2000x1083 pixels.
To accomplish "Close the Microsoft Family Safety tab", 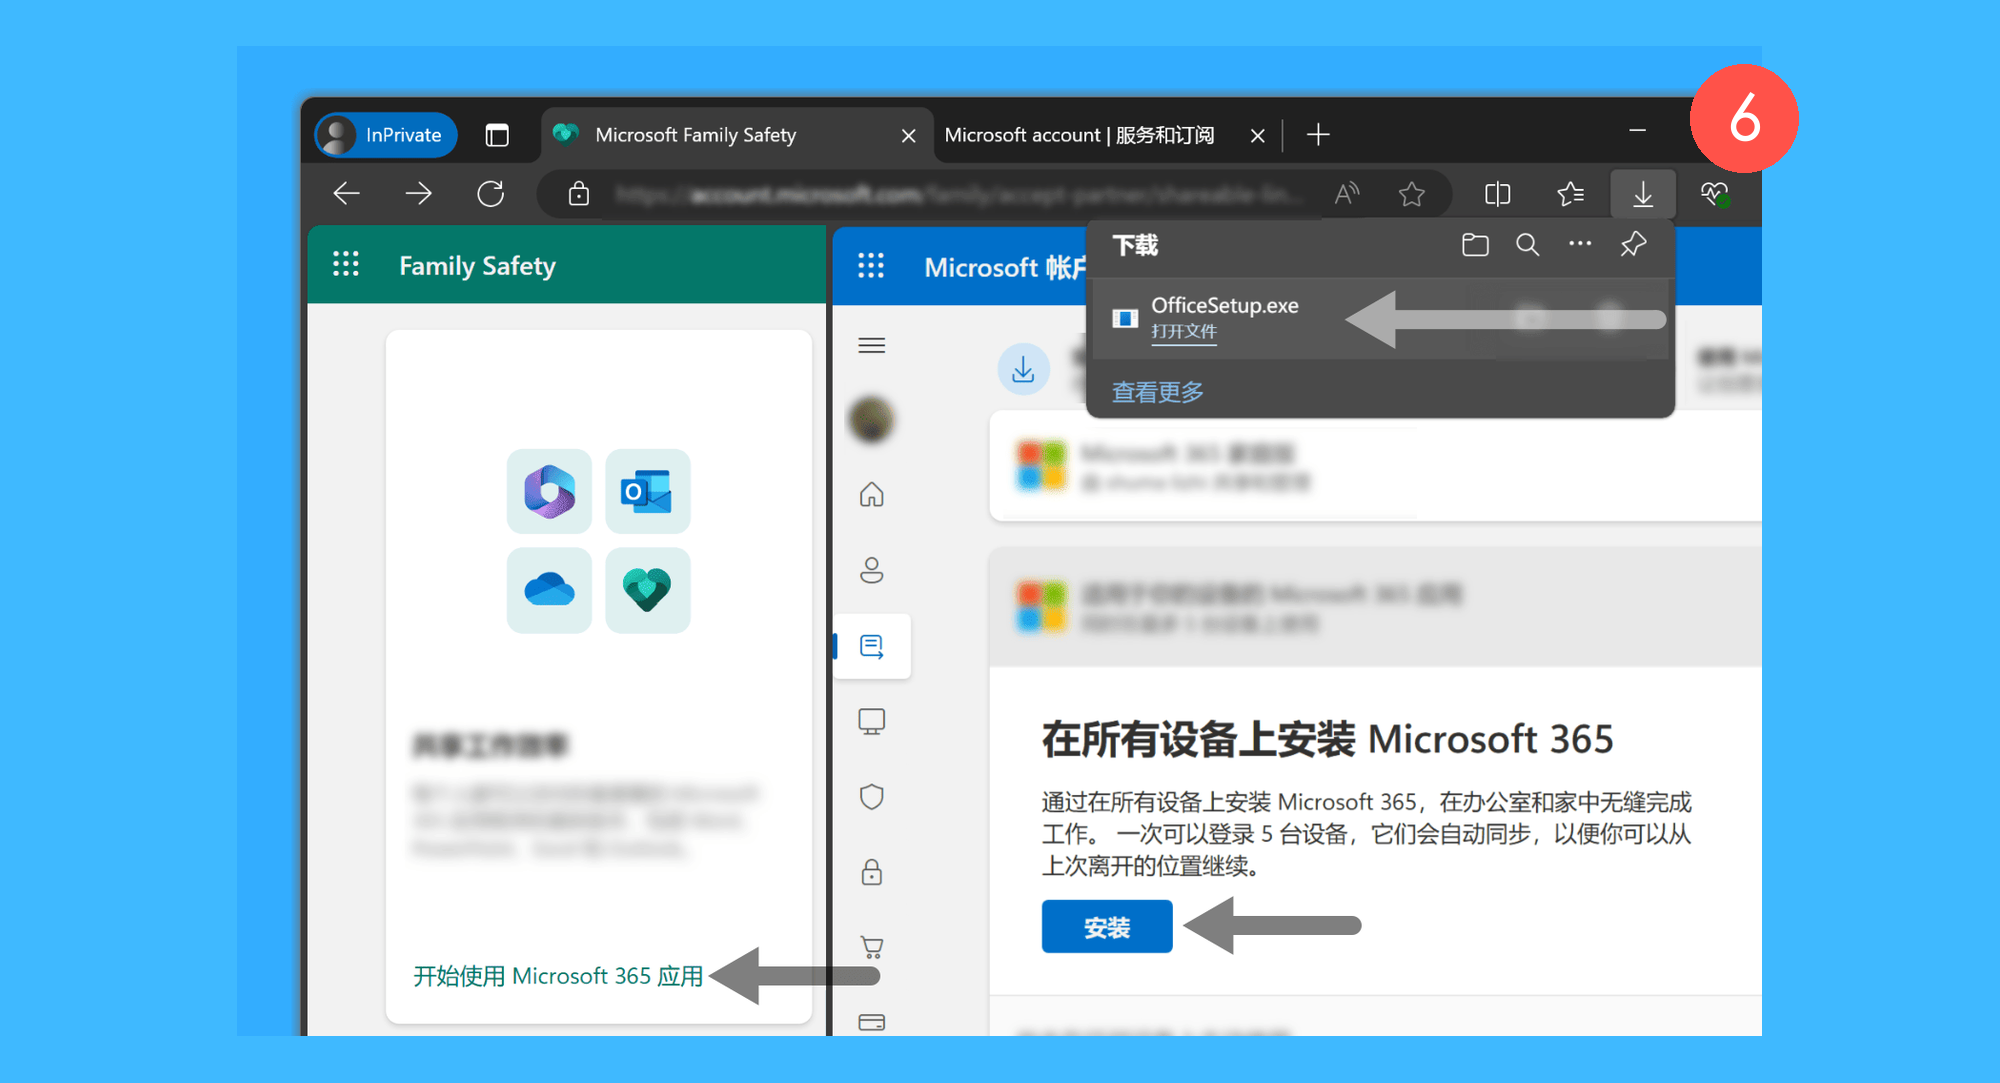I will [908, 136].
